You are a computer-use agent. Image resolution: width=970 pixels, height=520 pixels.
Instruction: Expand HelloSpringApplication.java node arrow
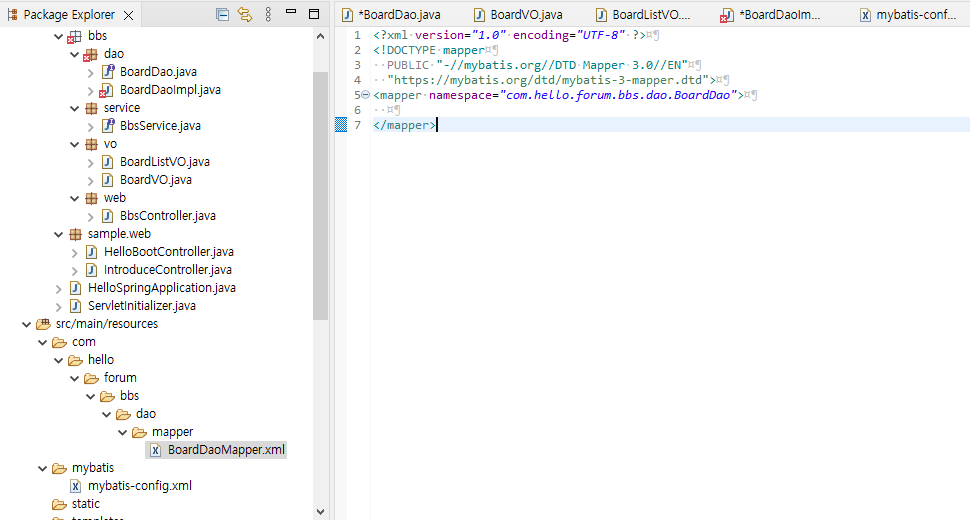[59, 288]
